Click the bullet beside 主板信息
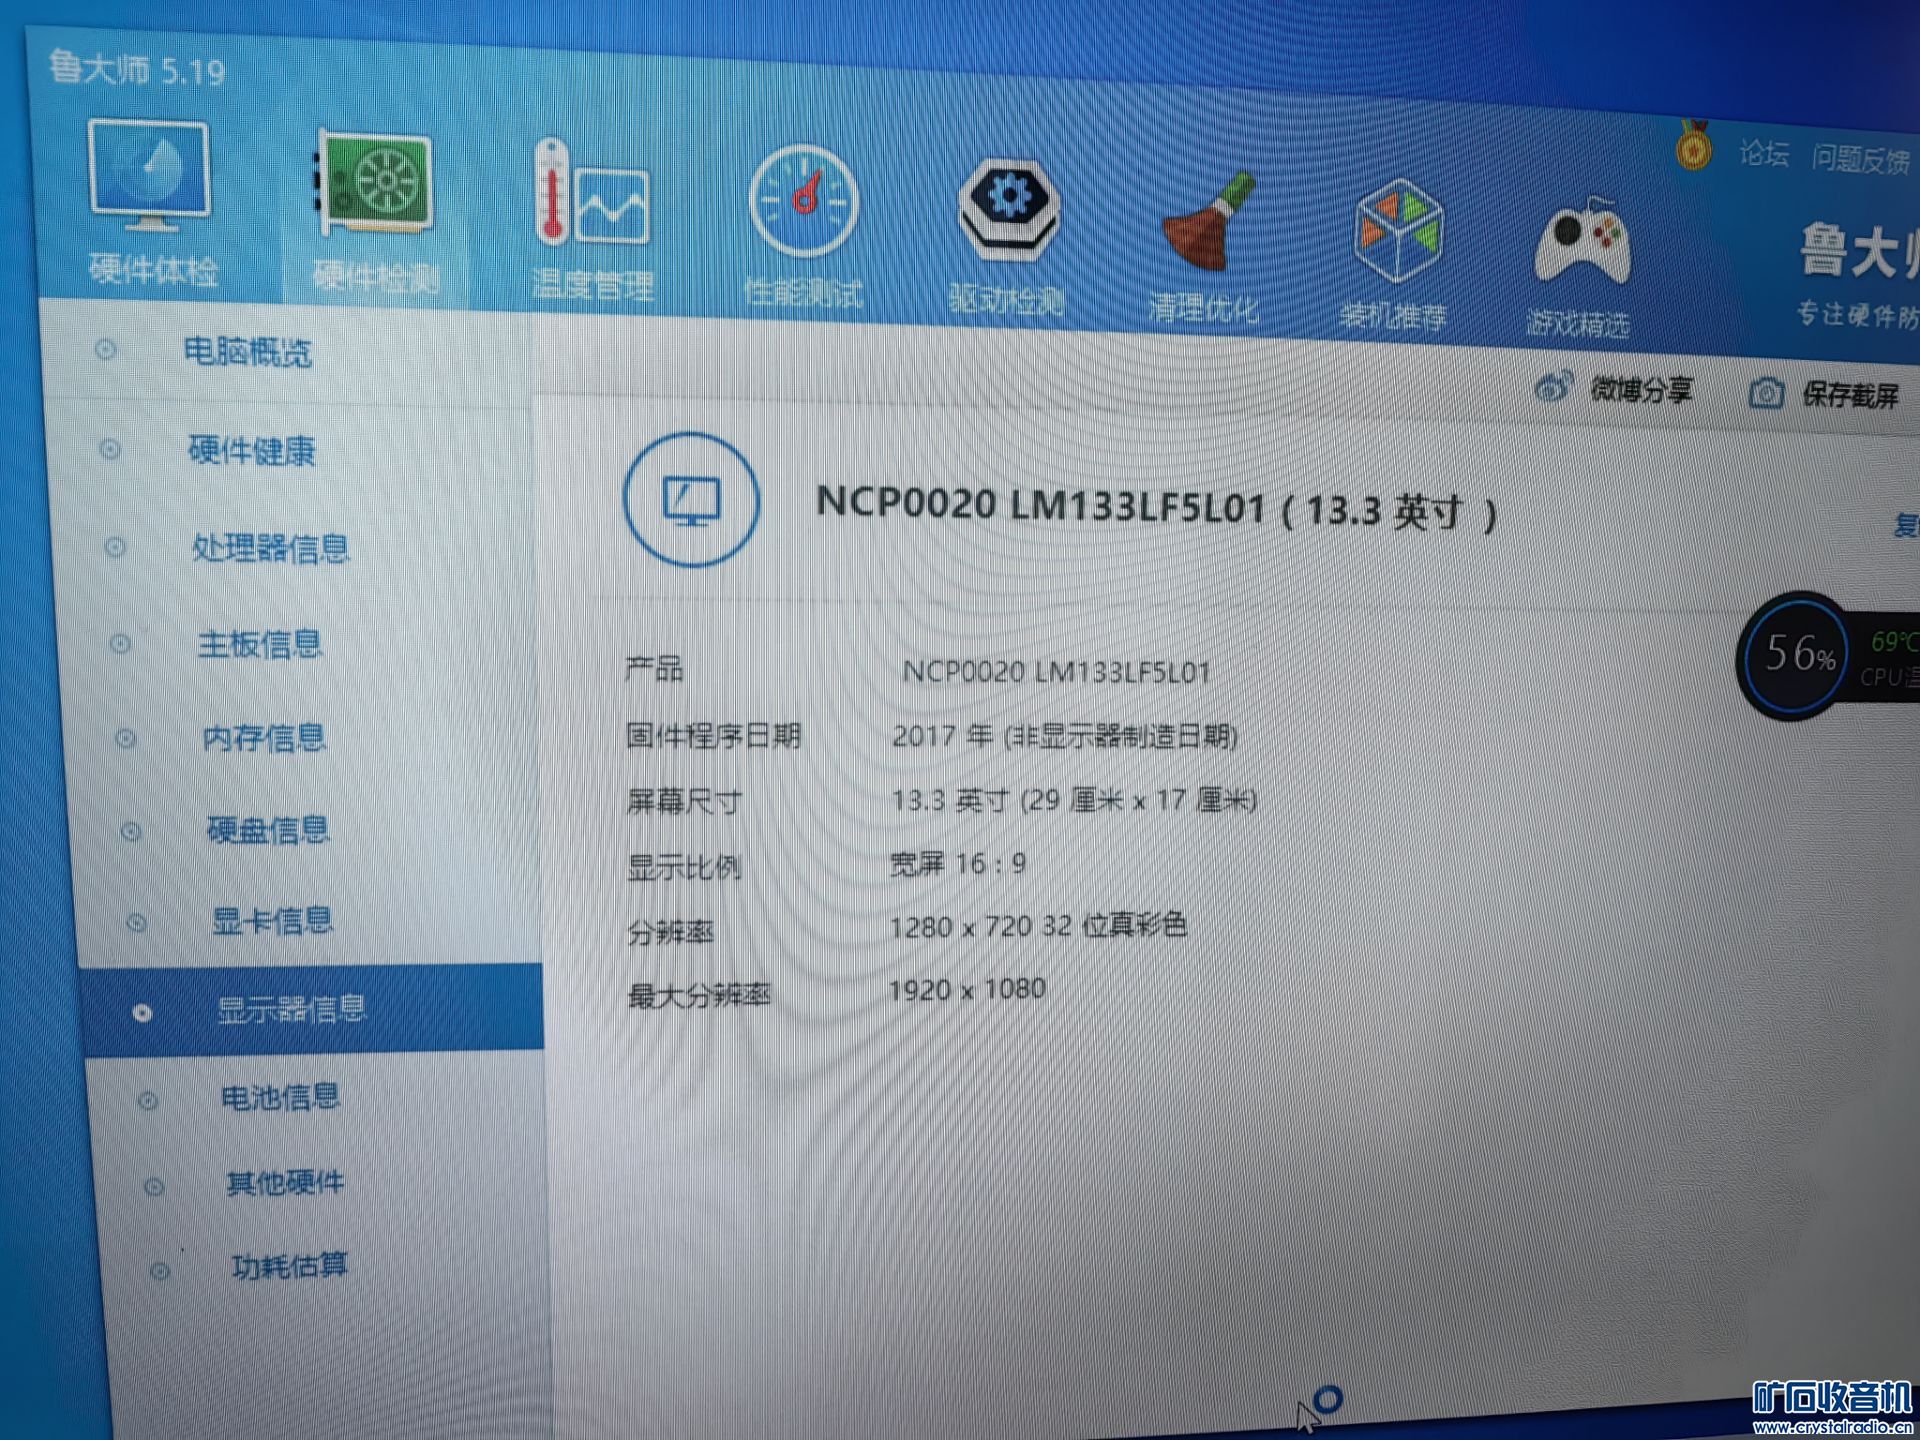 120,643
